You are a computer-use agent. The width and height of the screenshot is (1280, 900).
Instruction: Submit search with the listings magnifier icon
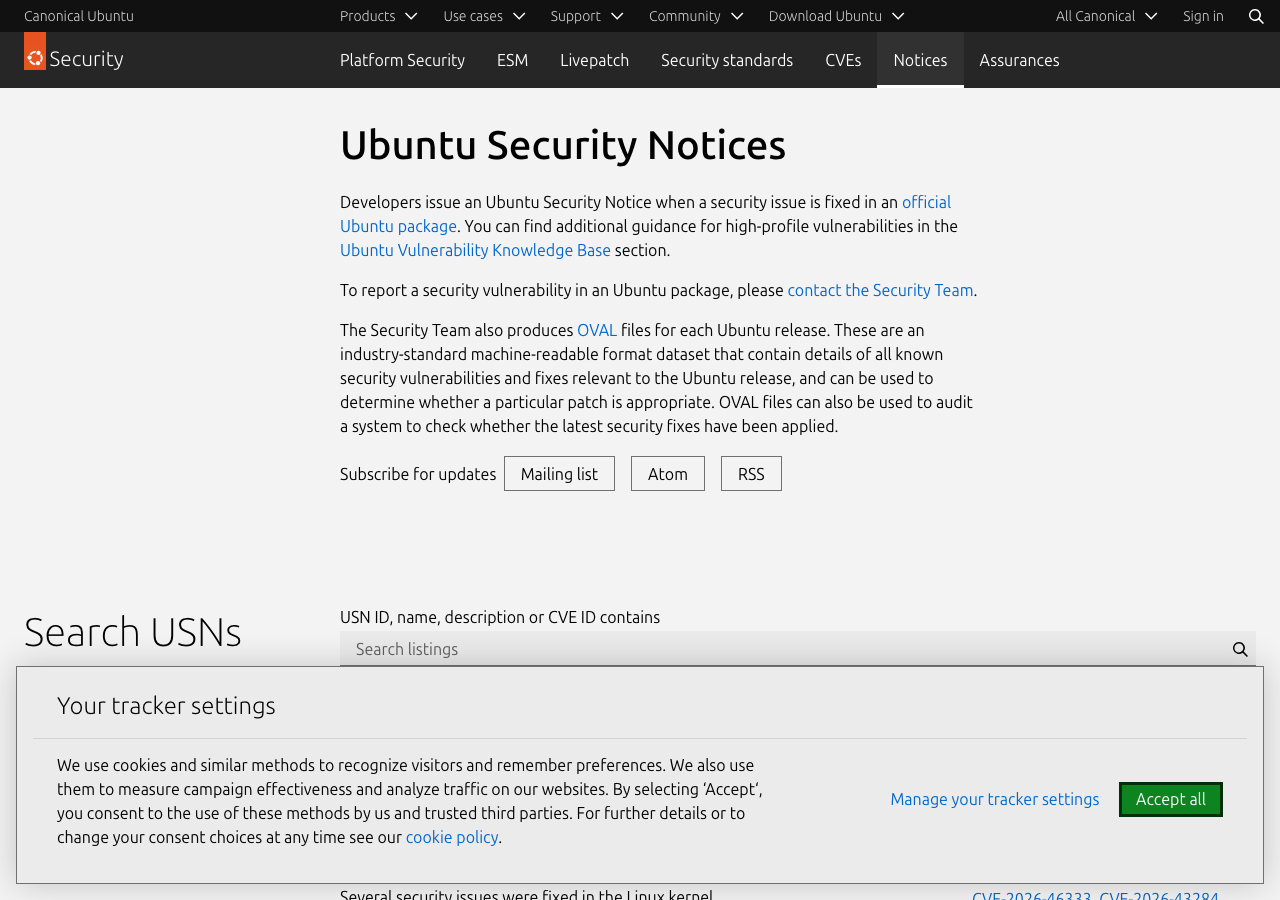1240,649
